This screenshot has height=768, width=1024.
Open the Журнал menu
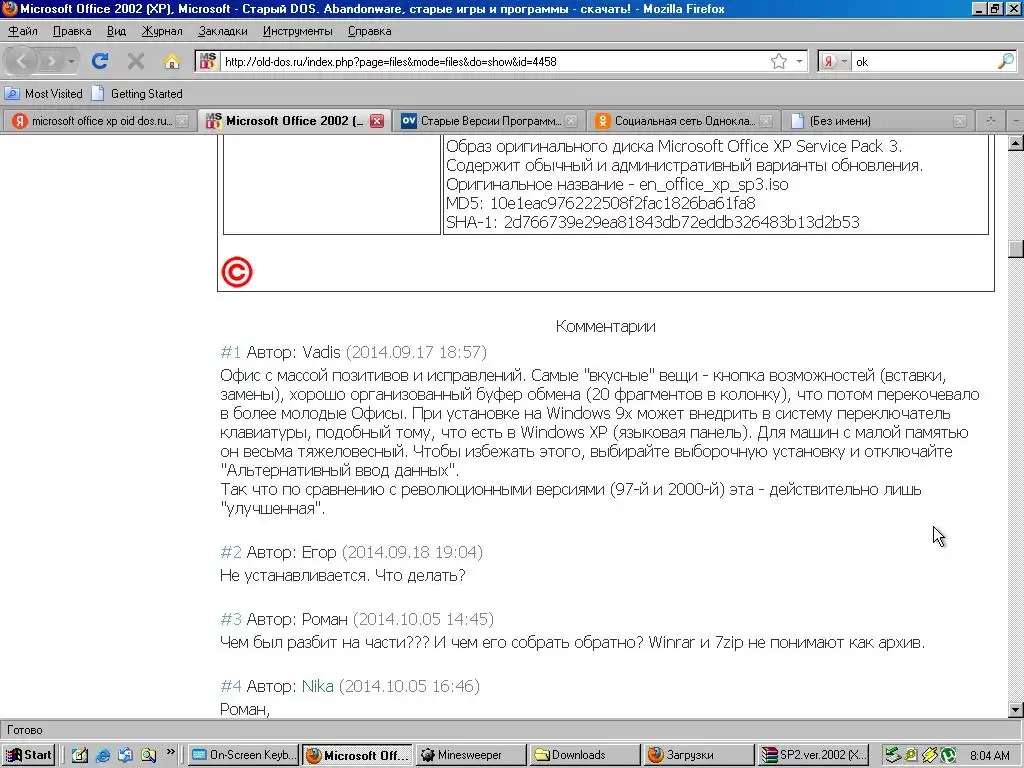162,31
